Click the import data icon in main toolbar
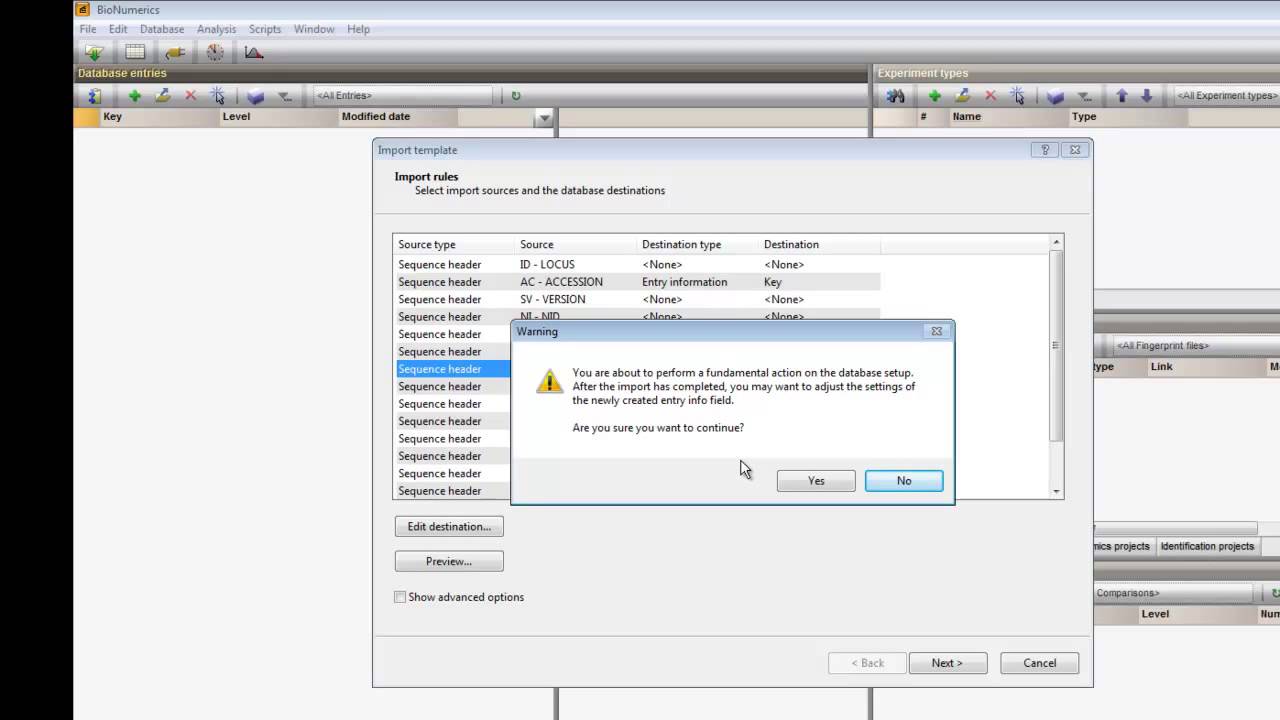Image resolution: width=1280 pixels, height=720 pixels. coord(94,52)
